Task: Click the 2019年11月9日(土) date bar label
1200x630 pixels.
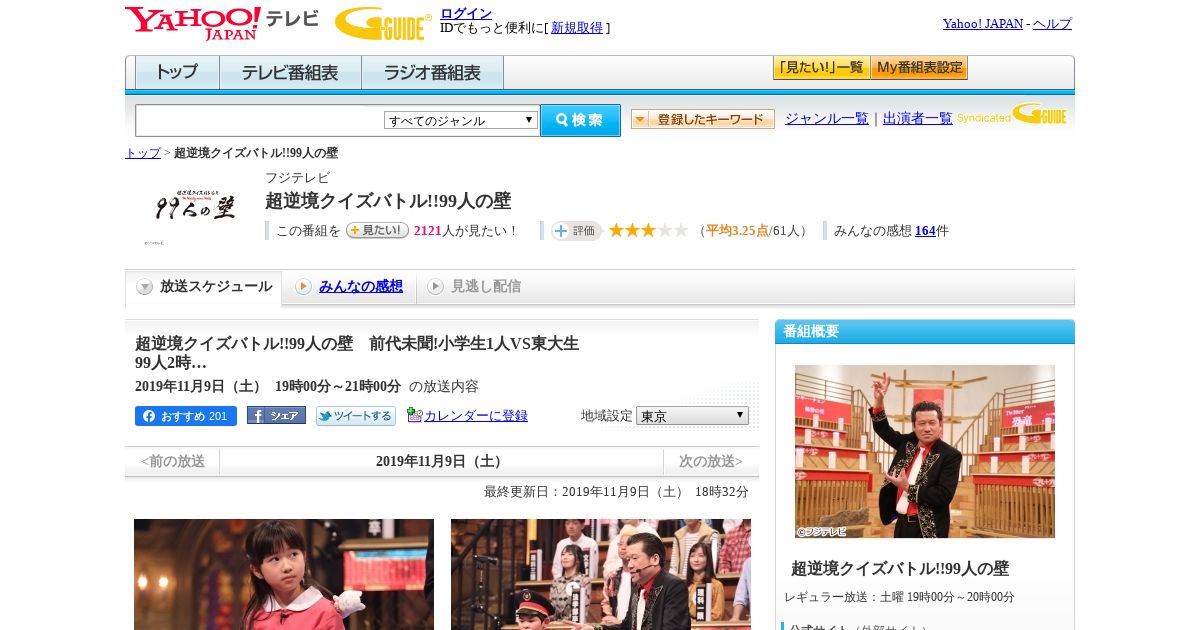Action: [x=441, y=461]
